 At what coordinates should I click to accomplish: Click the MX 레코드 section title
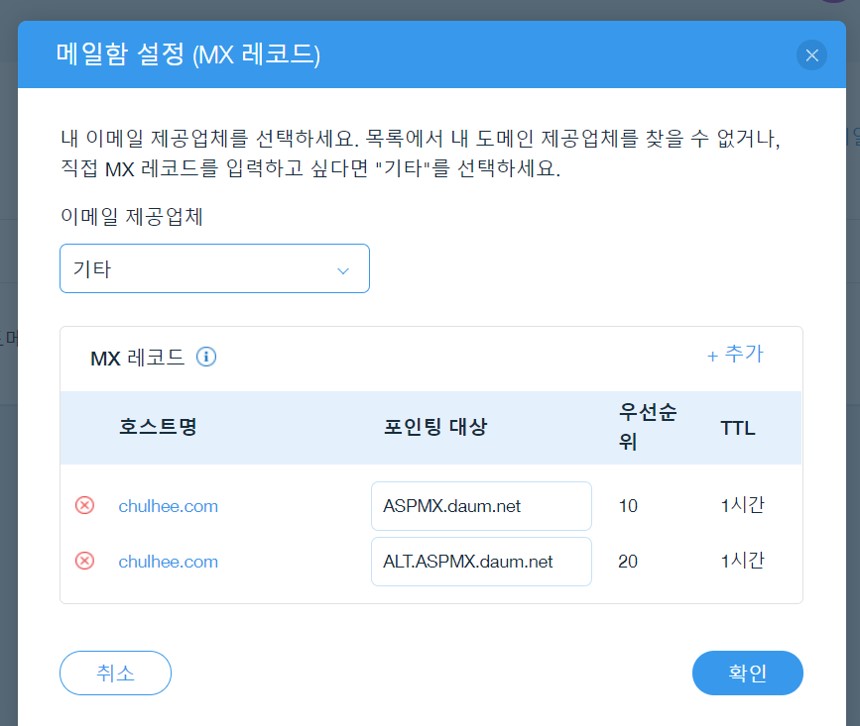click(x=137, y=358)
